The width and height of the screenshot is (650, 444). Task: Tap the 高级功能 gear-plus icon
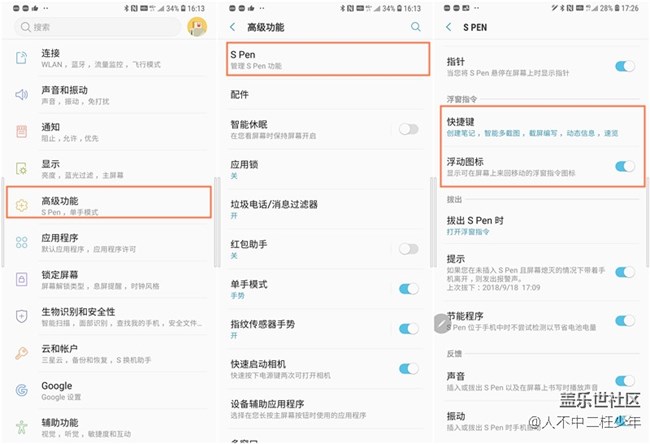point(21,205)
